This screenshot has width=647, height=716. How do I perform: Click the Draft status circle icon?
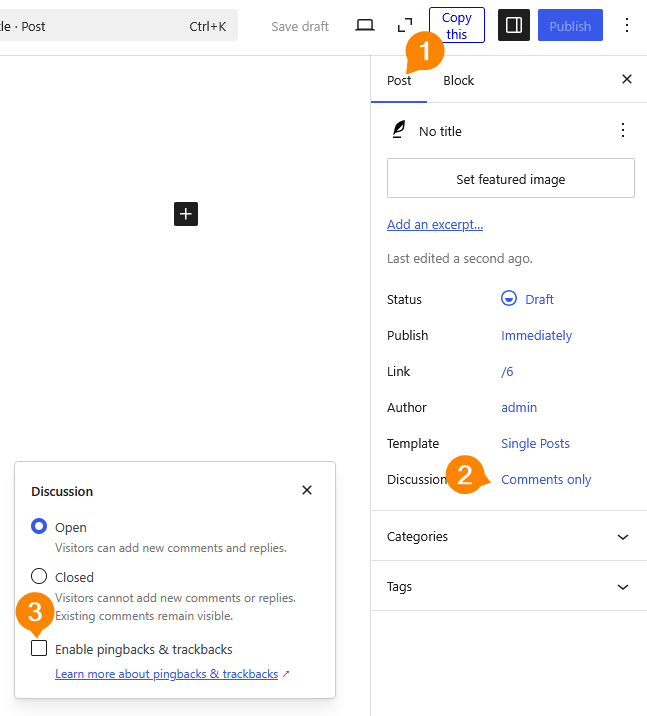pos(509,298)
